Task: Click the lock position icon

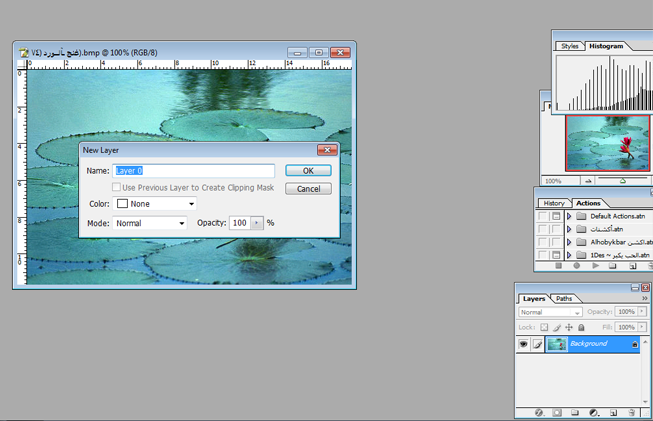Action: click(x=569, y=327)
